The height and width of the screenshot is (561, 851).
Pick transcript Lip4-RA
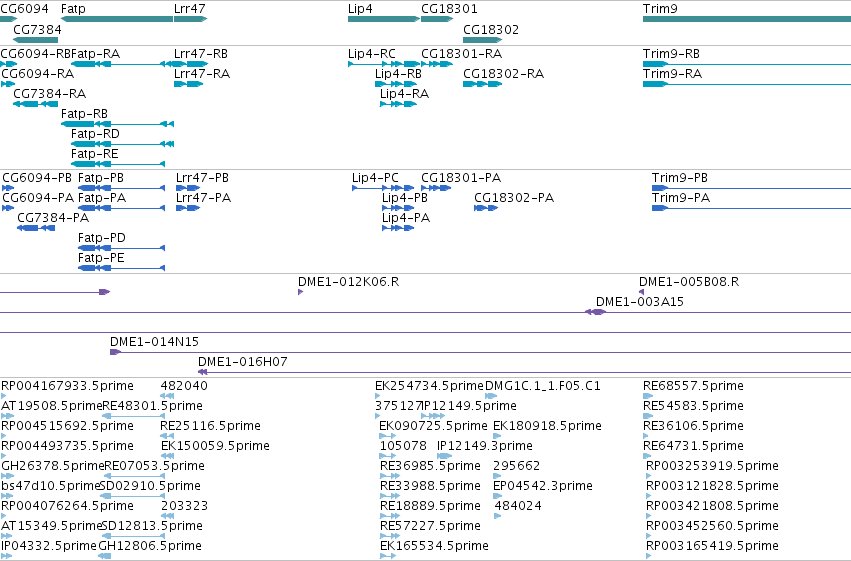pyautogui.click(x=404, y=94)
